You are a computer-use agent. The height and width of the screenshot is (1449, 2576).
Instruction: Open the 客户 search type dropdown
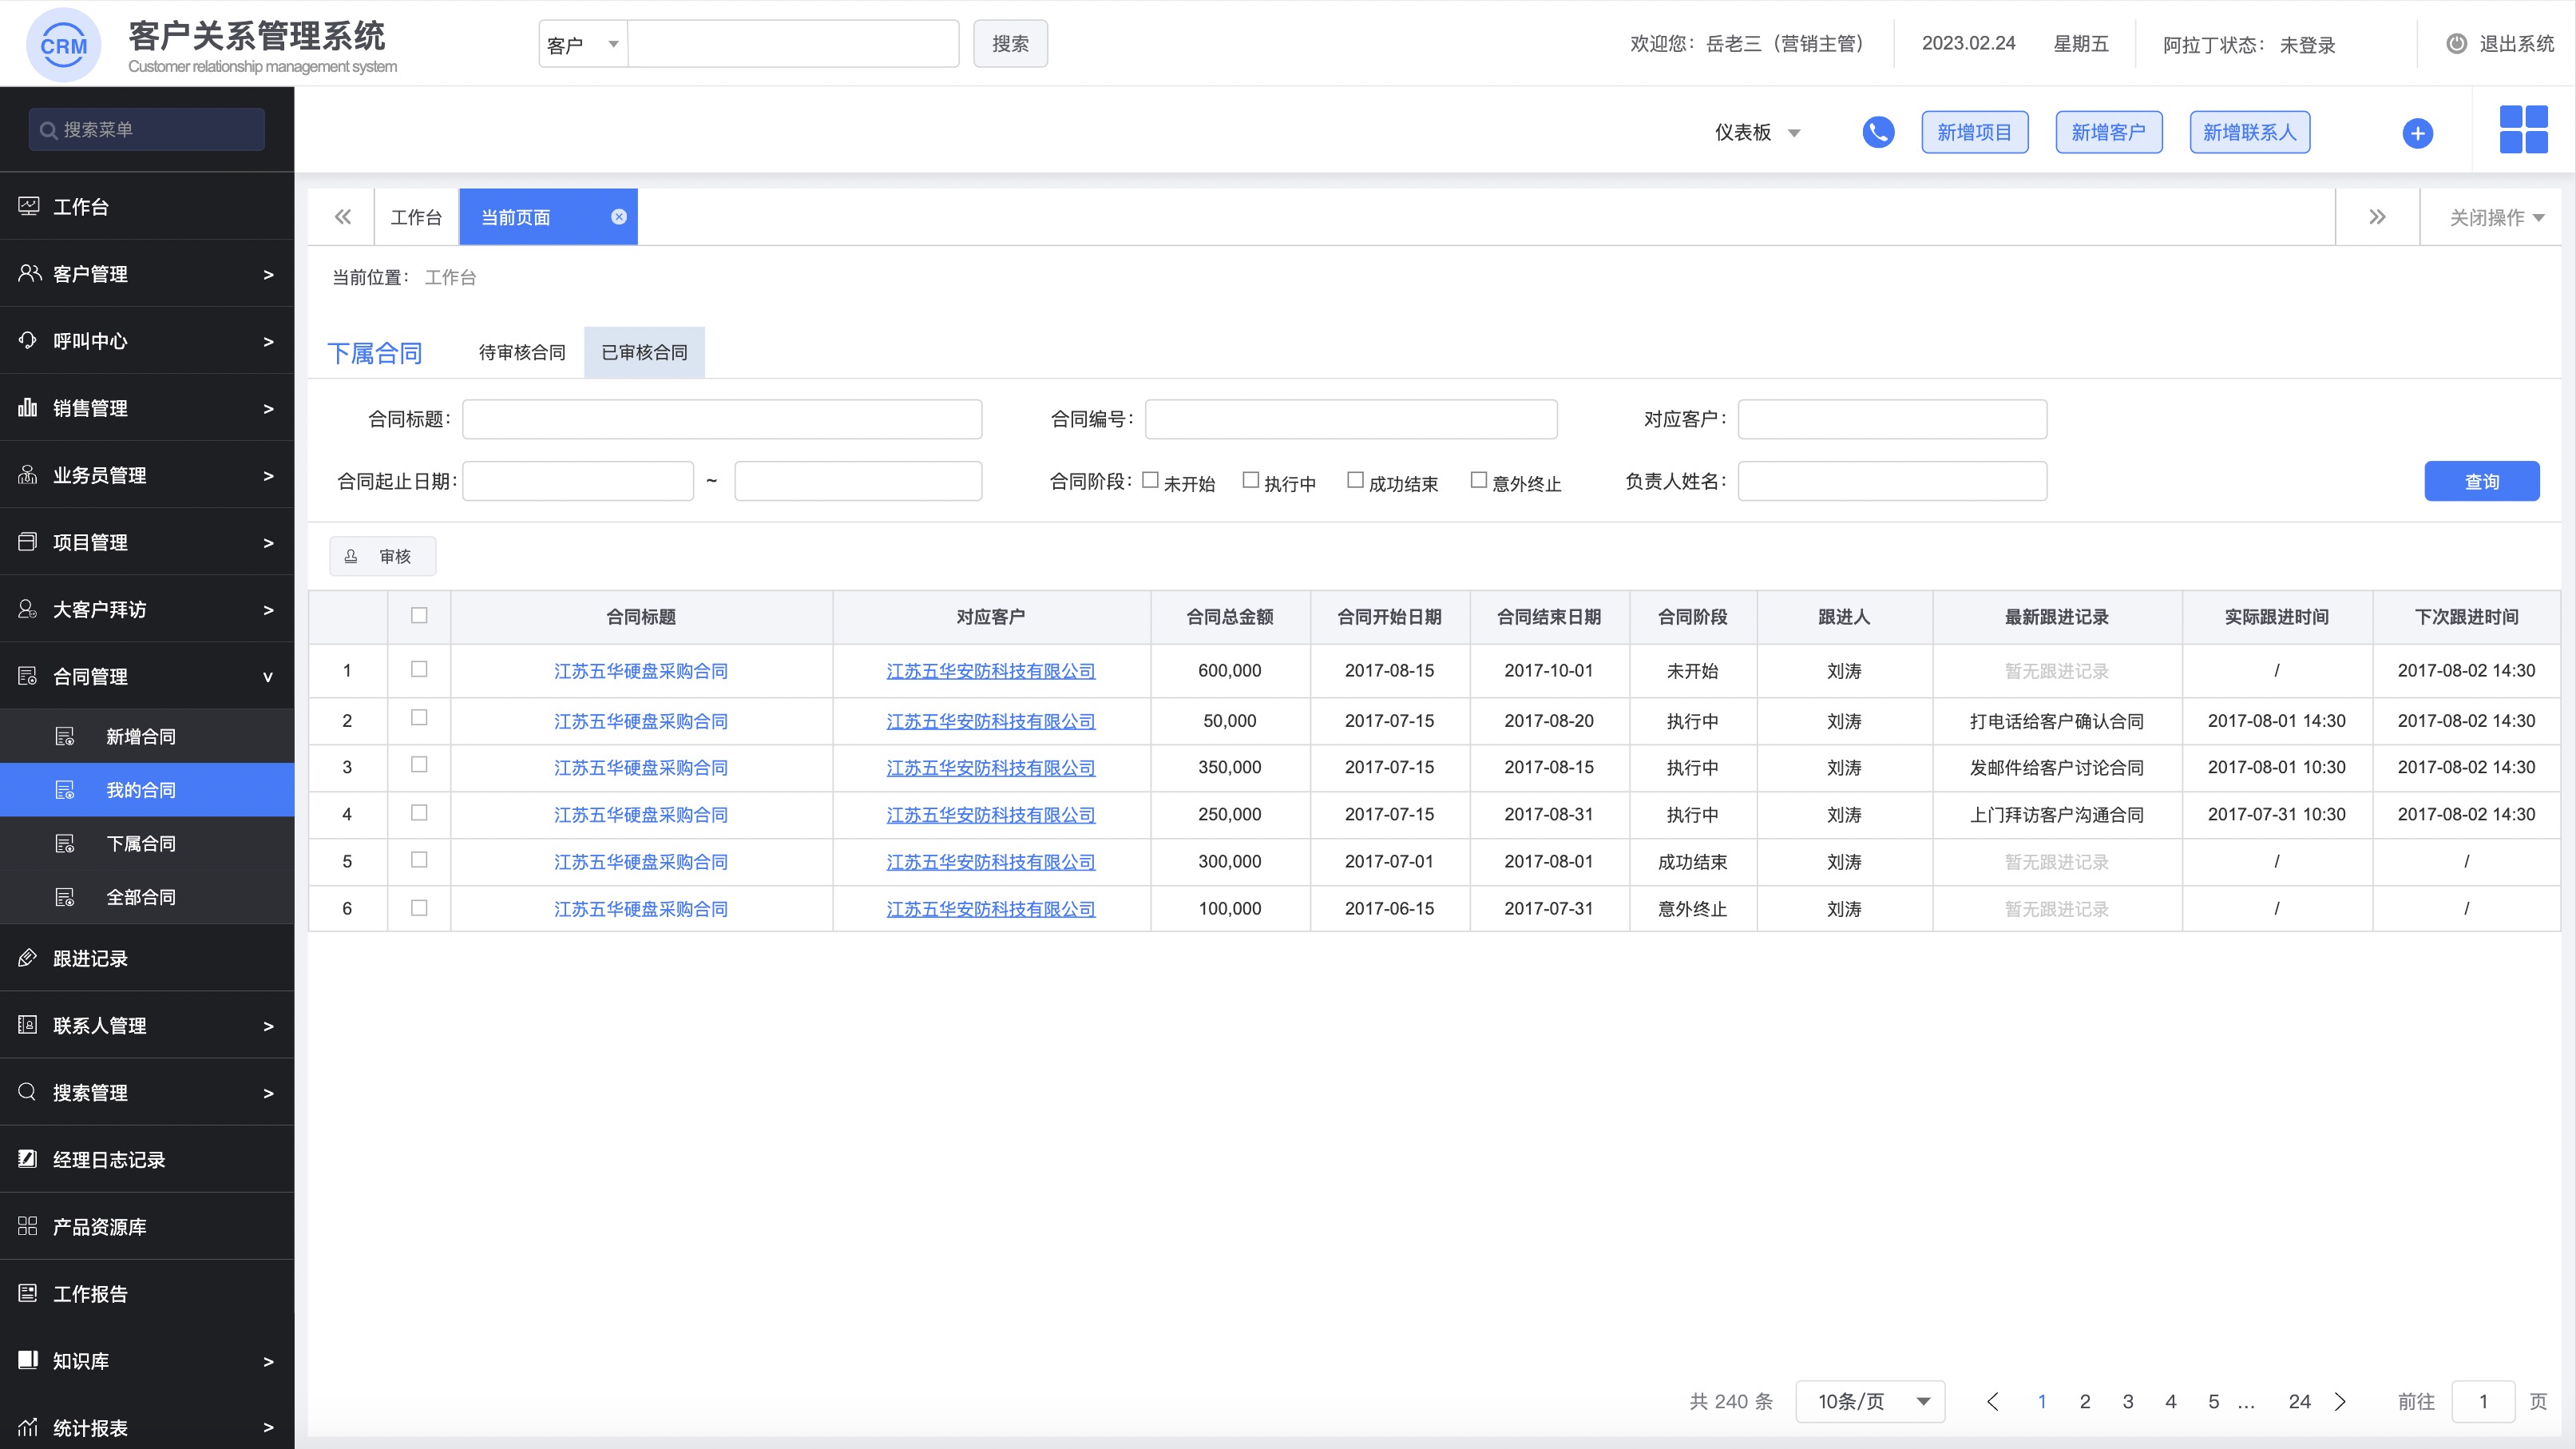coord(583,44)
